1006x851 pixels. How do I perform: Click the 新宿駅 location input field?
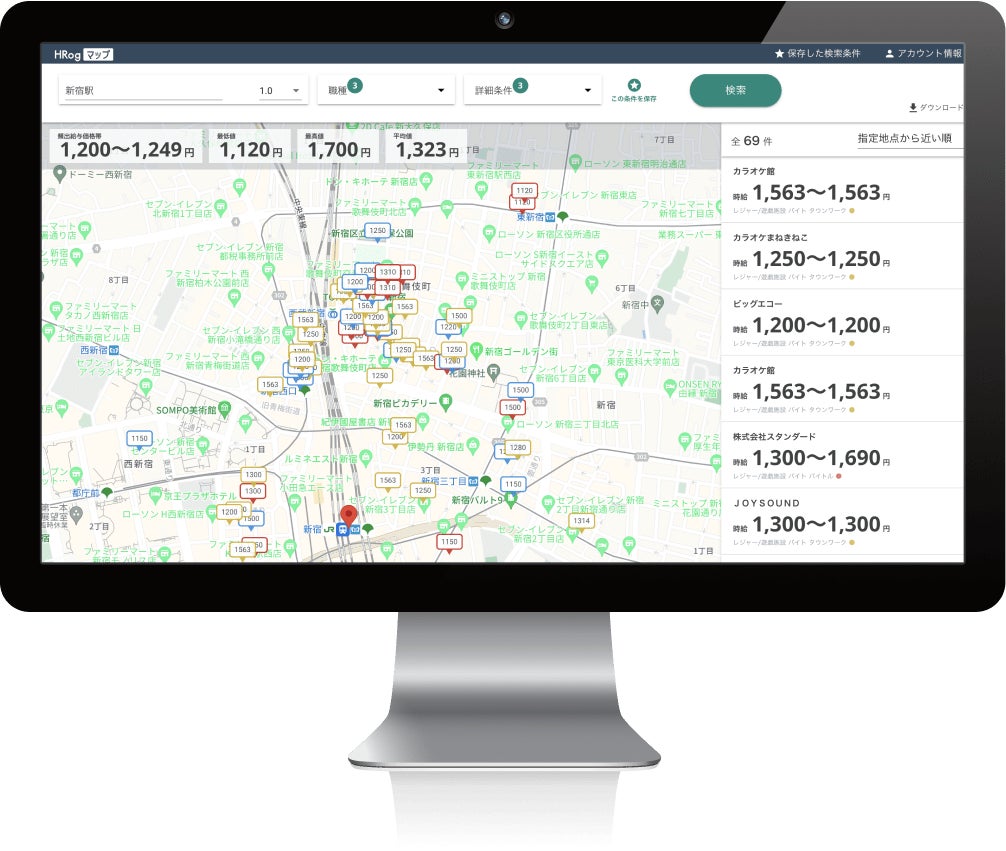pos(143,91)
